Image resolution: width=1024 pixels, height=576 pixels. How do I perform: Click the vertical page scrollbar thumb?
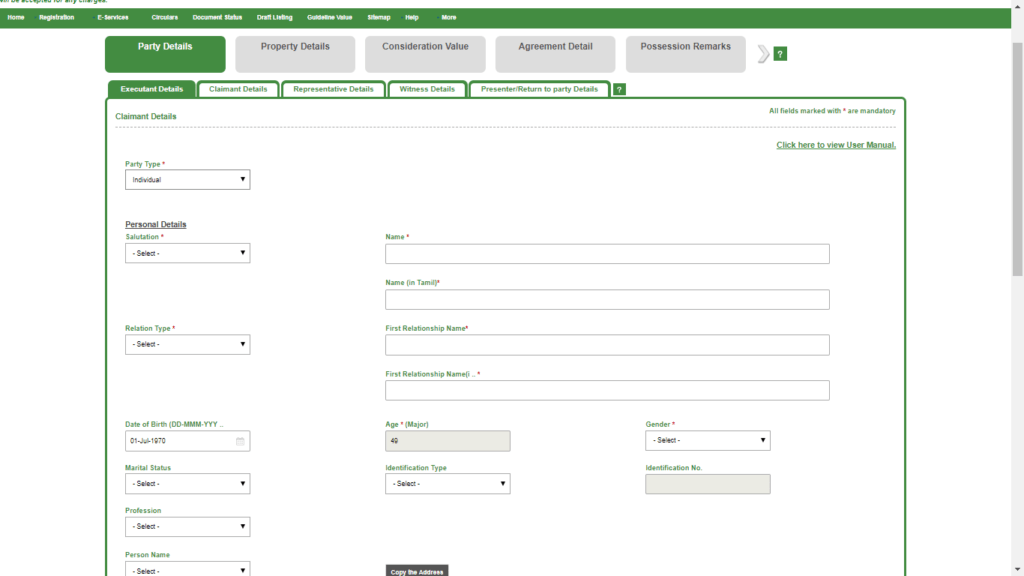[x=1017, y=159]
